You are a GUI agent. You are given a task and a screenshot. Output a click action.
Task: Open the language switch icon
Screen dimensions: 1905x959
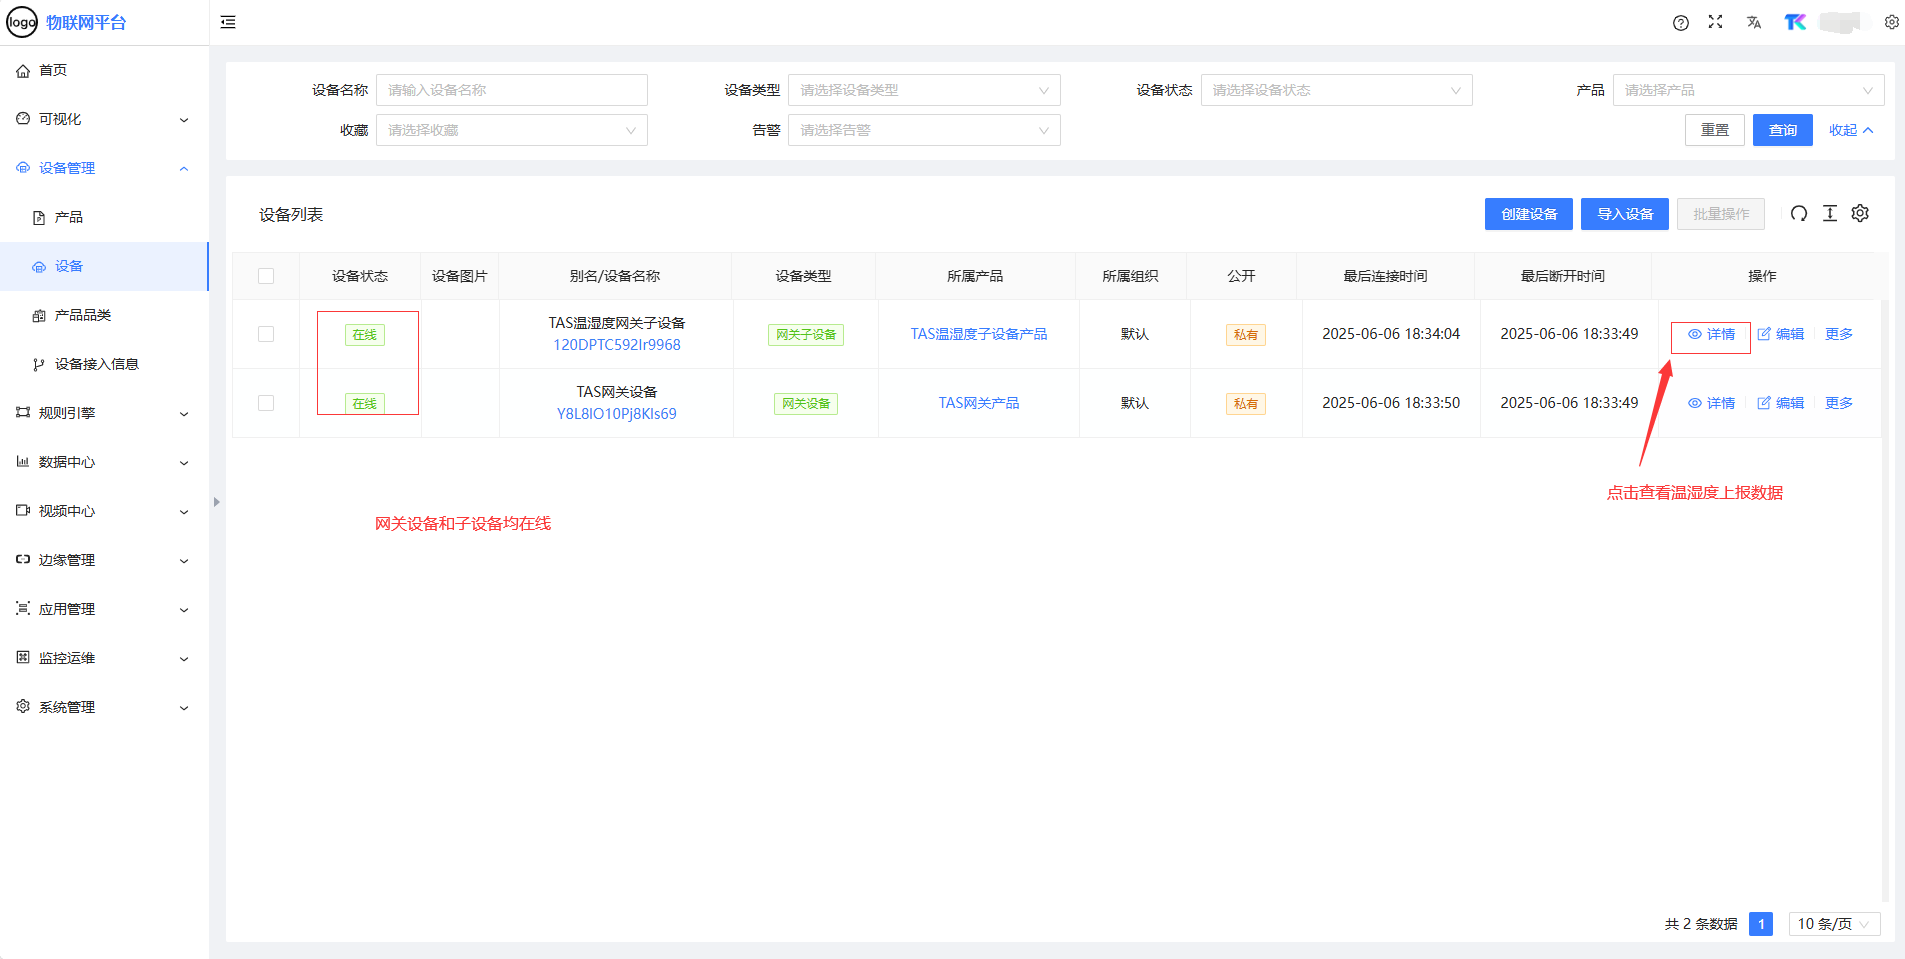pyautogui.click(x=1753, y=22)
